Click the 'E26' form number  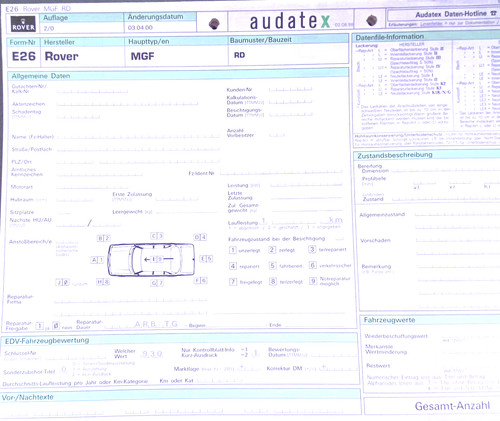(x=24, y=56)
